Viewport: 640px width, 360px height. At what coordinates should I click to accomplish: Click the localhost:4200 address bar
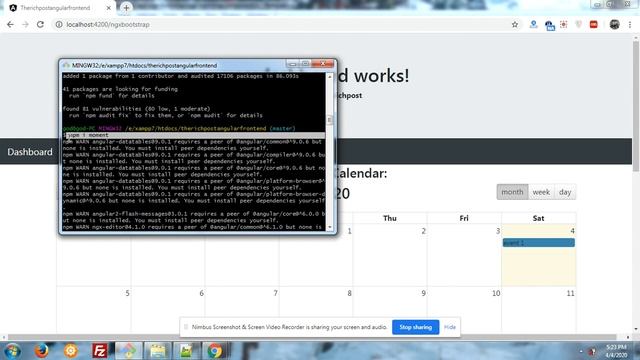pos(286,24)
